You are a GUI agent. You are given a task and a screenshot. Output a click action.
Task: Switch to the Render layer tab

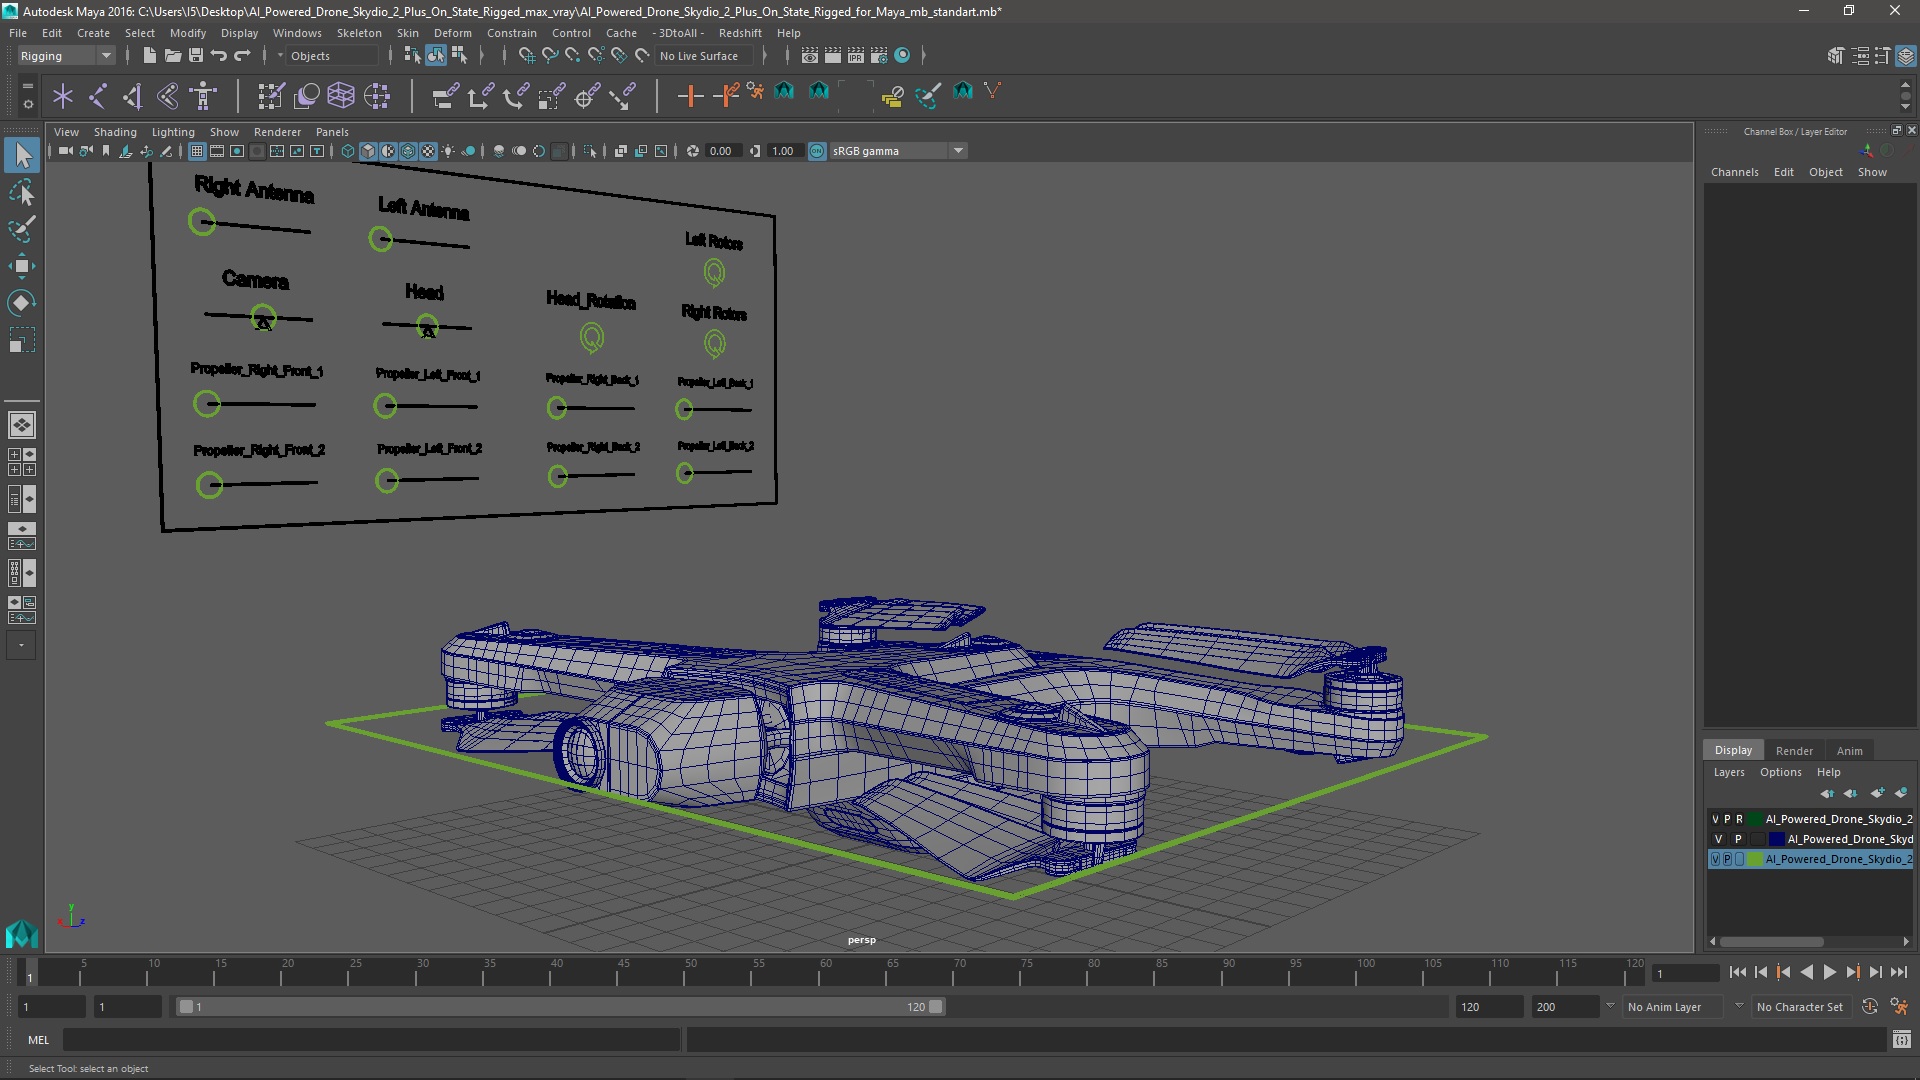(x=1794, y=751)
